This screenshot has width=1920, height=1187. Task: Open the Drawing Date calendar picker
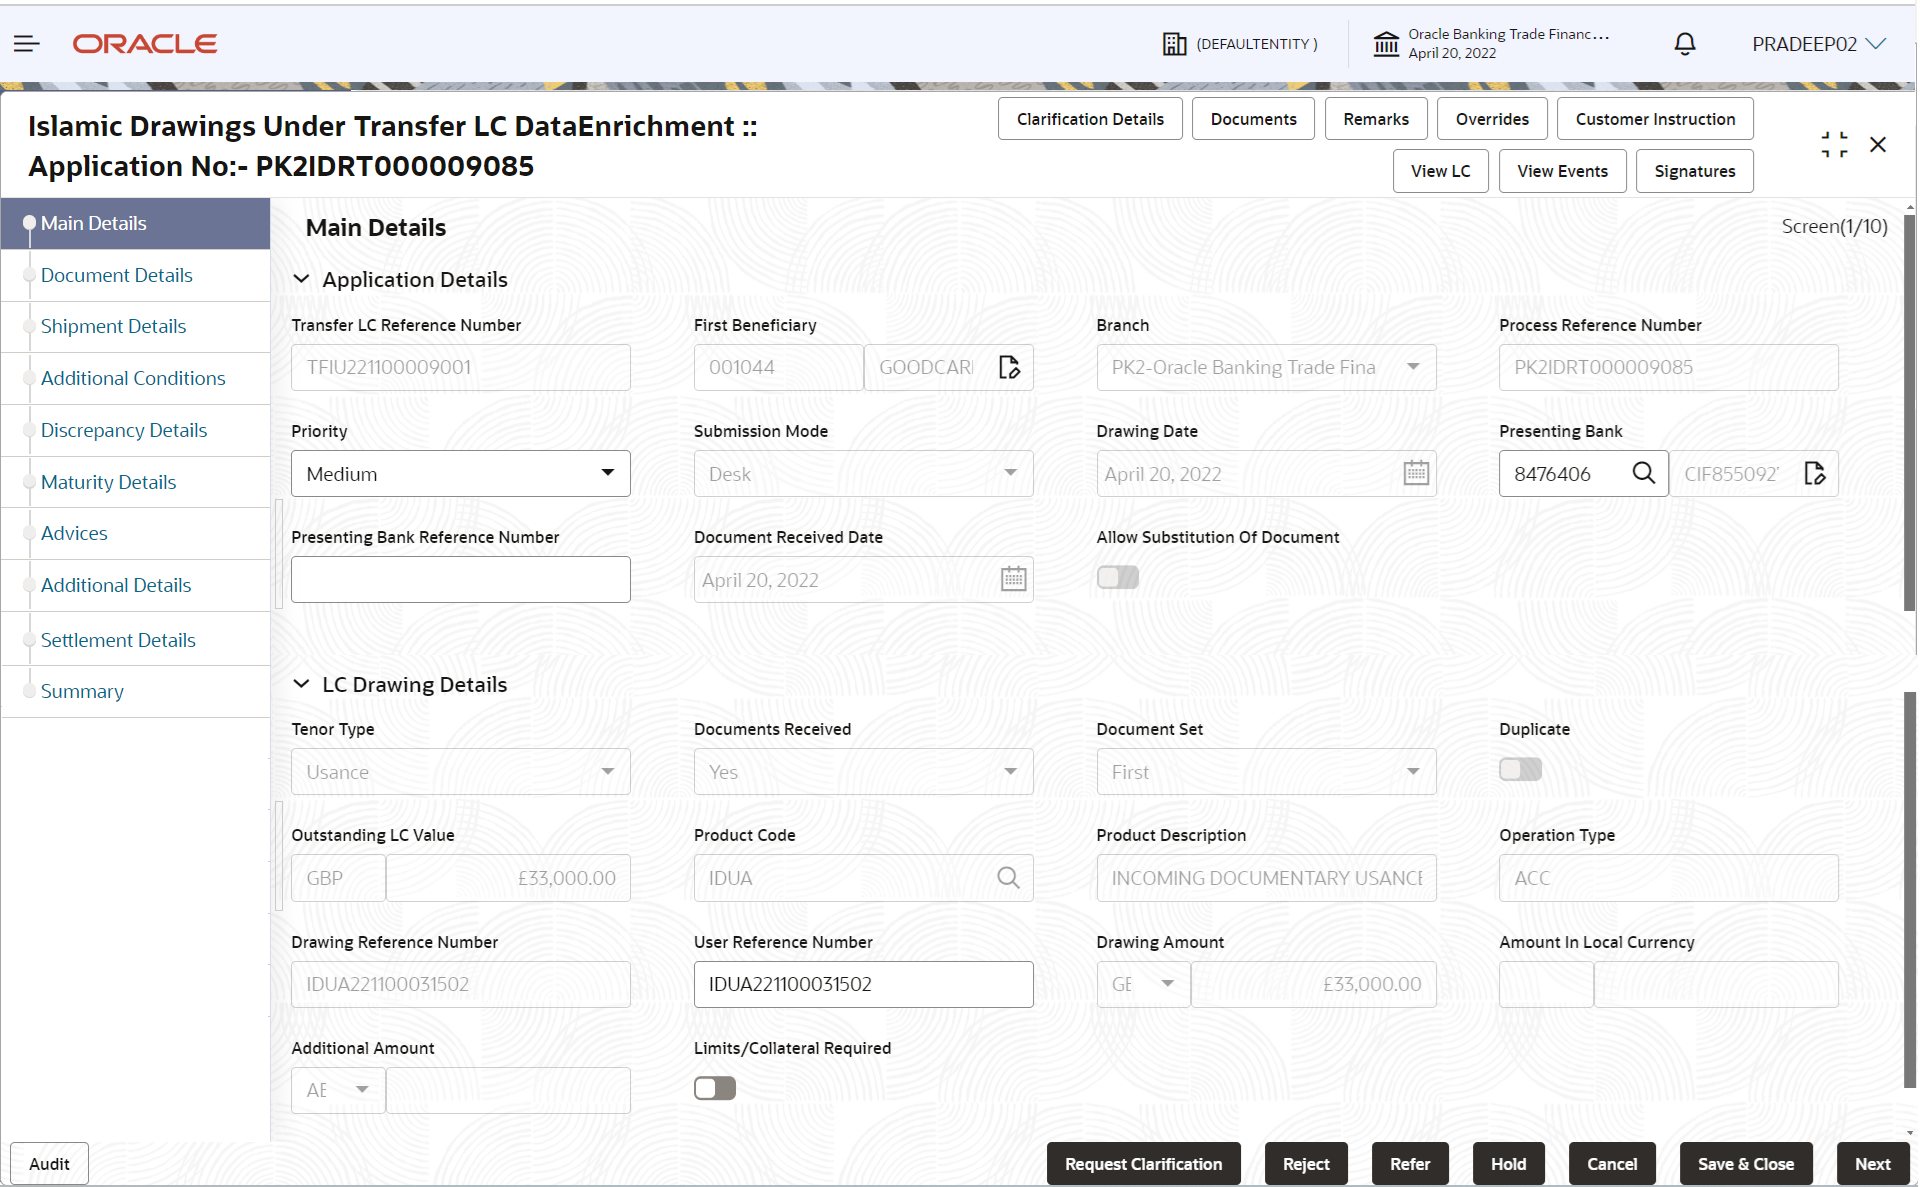(x=1415, y=473)
